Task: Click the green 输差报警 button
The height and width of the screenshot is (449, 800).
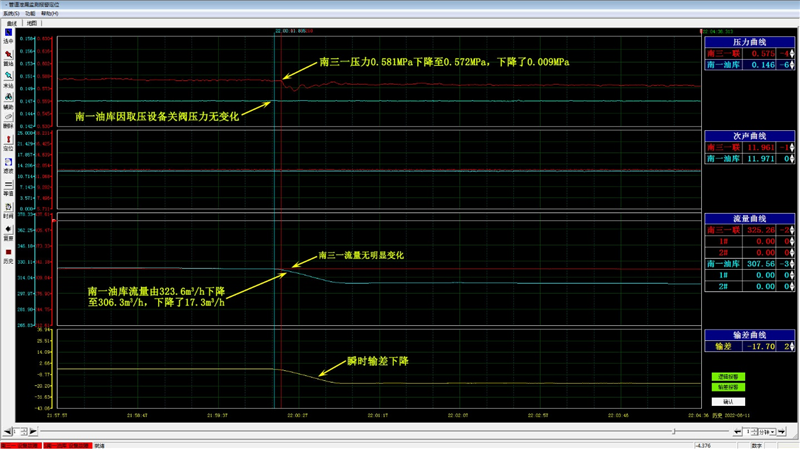Action: tap(727, 387)
